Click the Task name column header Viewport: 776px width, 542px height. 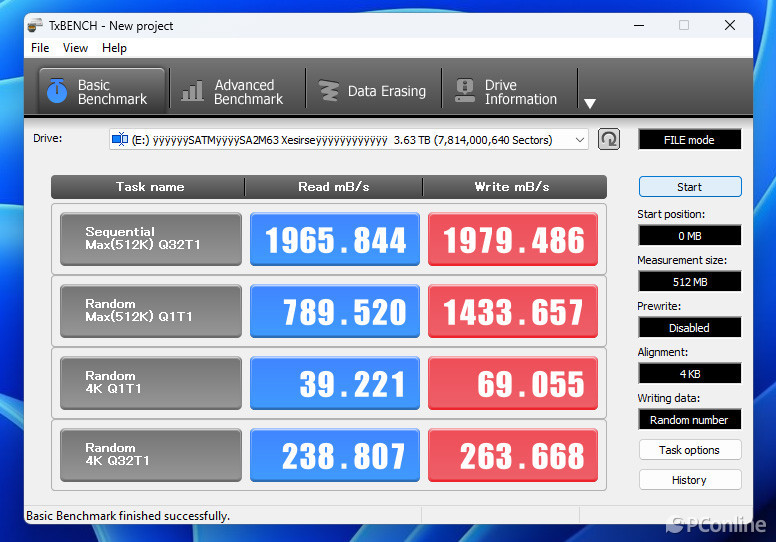click(x=149, y=187)
